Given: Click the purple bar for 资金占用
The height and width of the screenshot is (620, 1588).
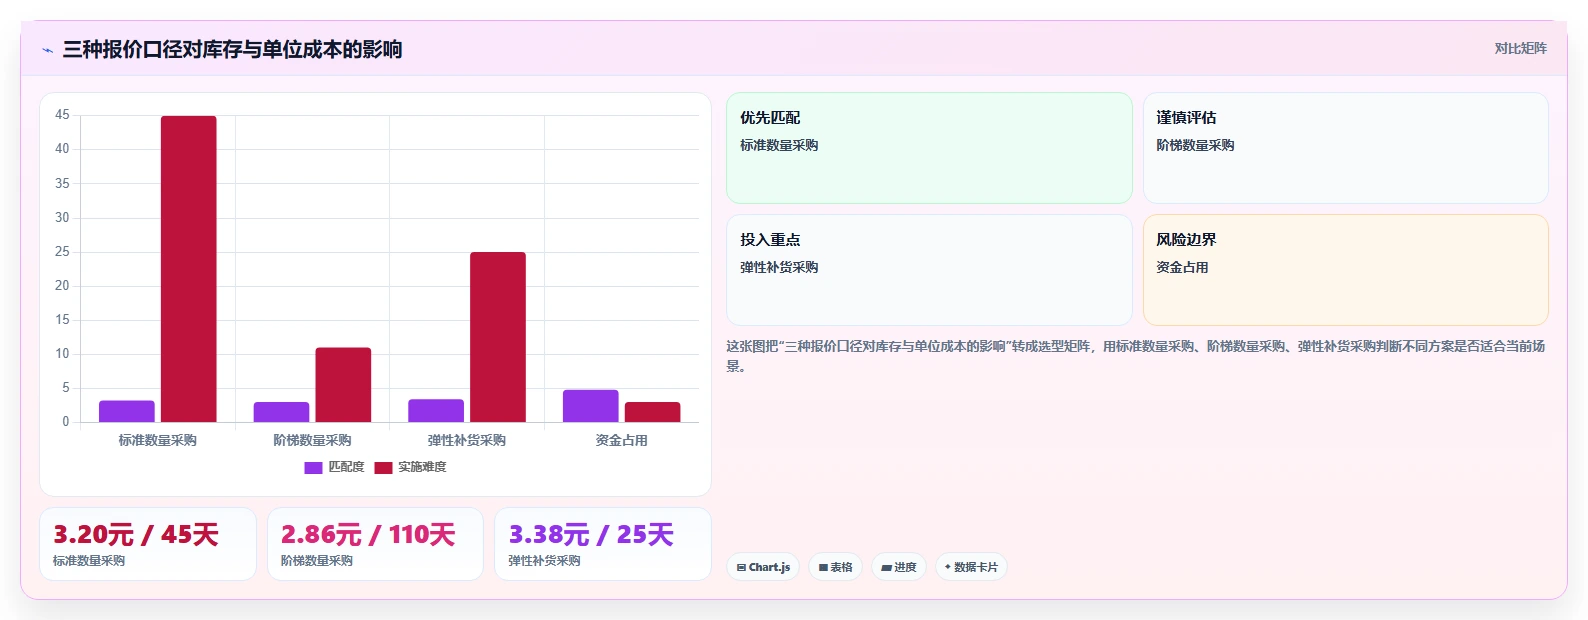Looking at the screenshot, I should 590,406.
